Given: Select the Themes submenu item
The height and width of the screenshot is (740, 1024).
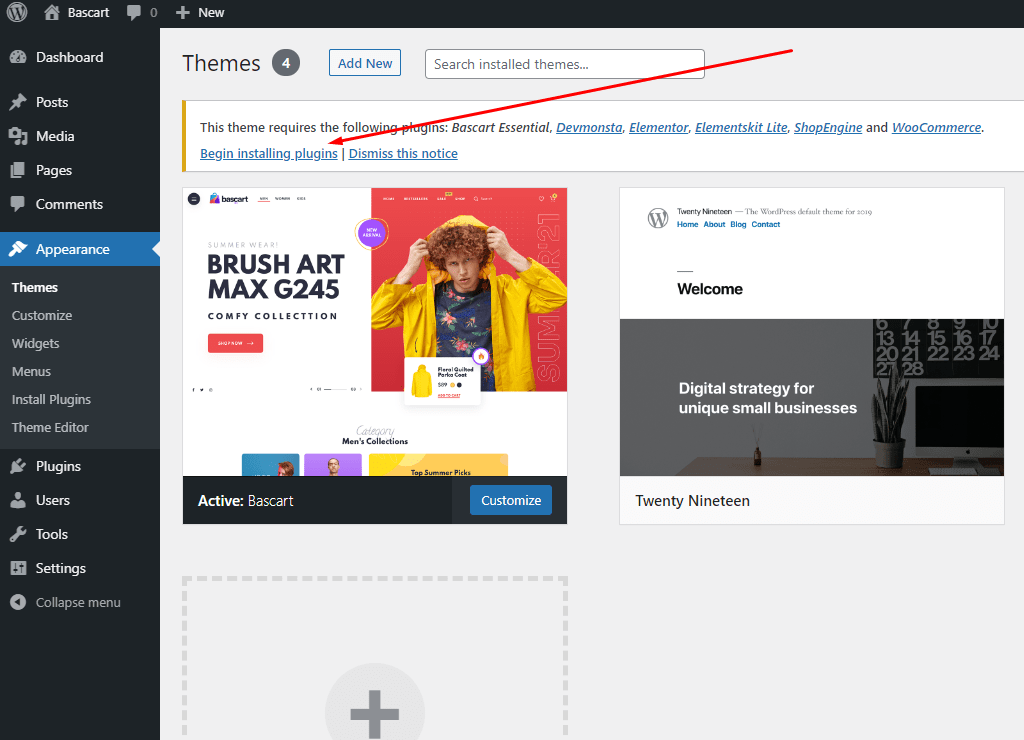Looking at the screenshot, I should pyautogui.click(x=35, y=287).
